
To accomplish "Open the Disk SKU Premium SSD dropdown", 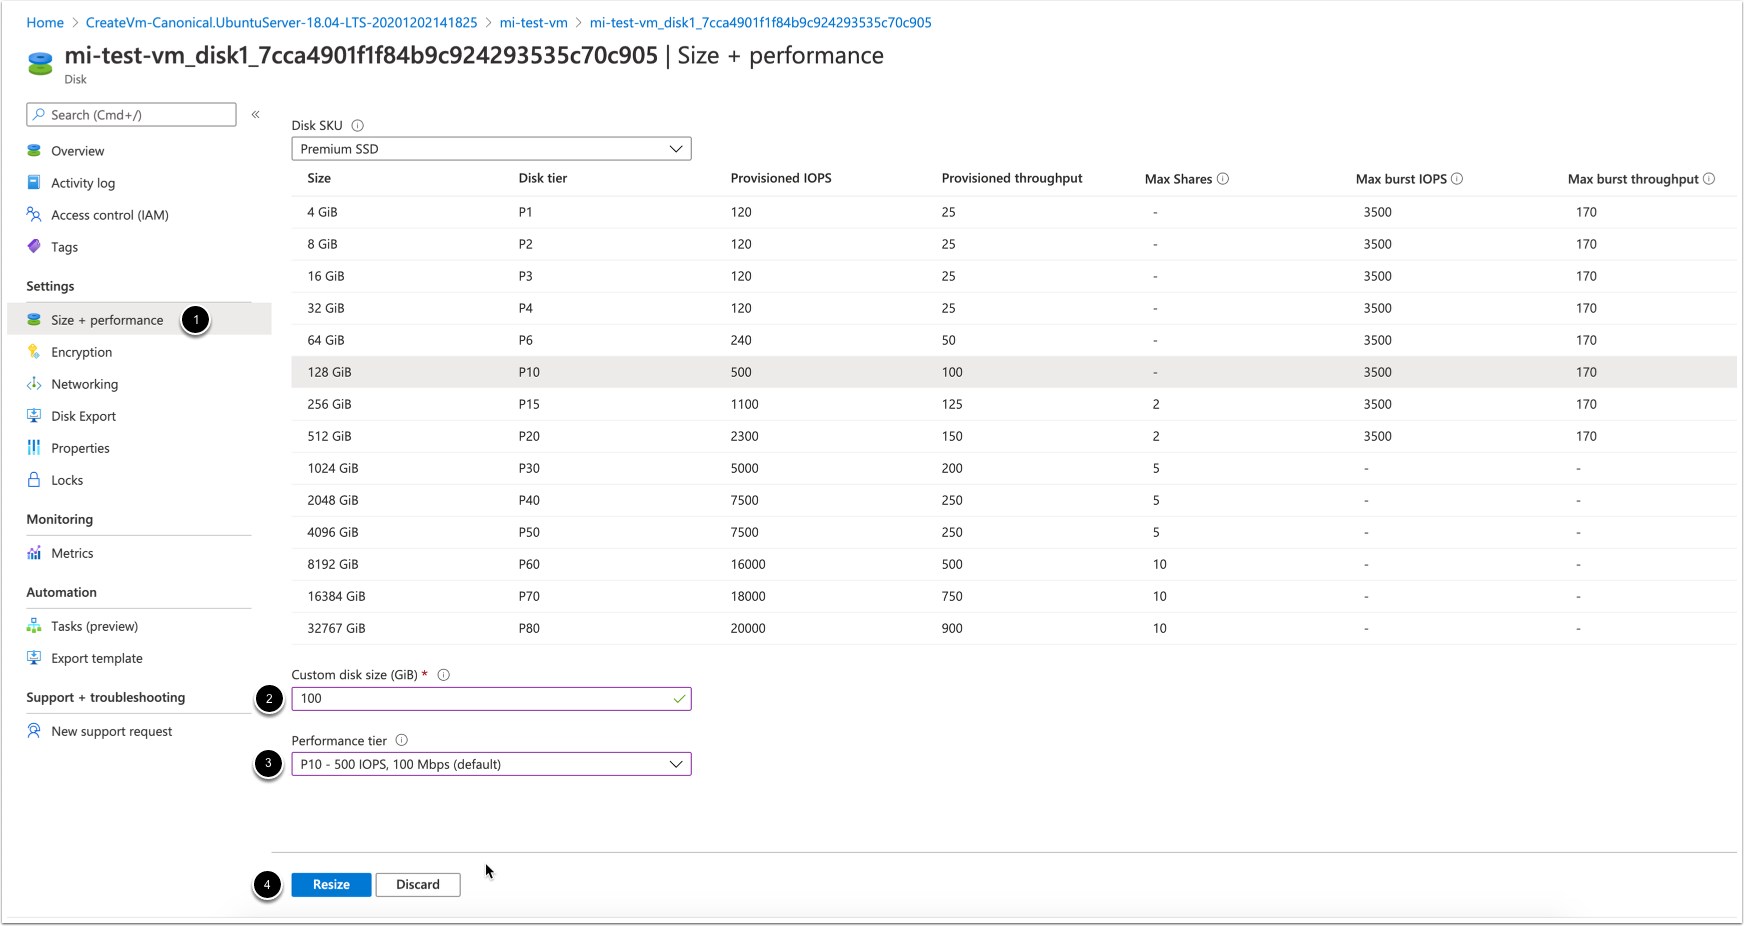I will coord(491,149).
